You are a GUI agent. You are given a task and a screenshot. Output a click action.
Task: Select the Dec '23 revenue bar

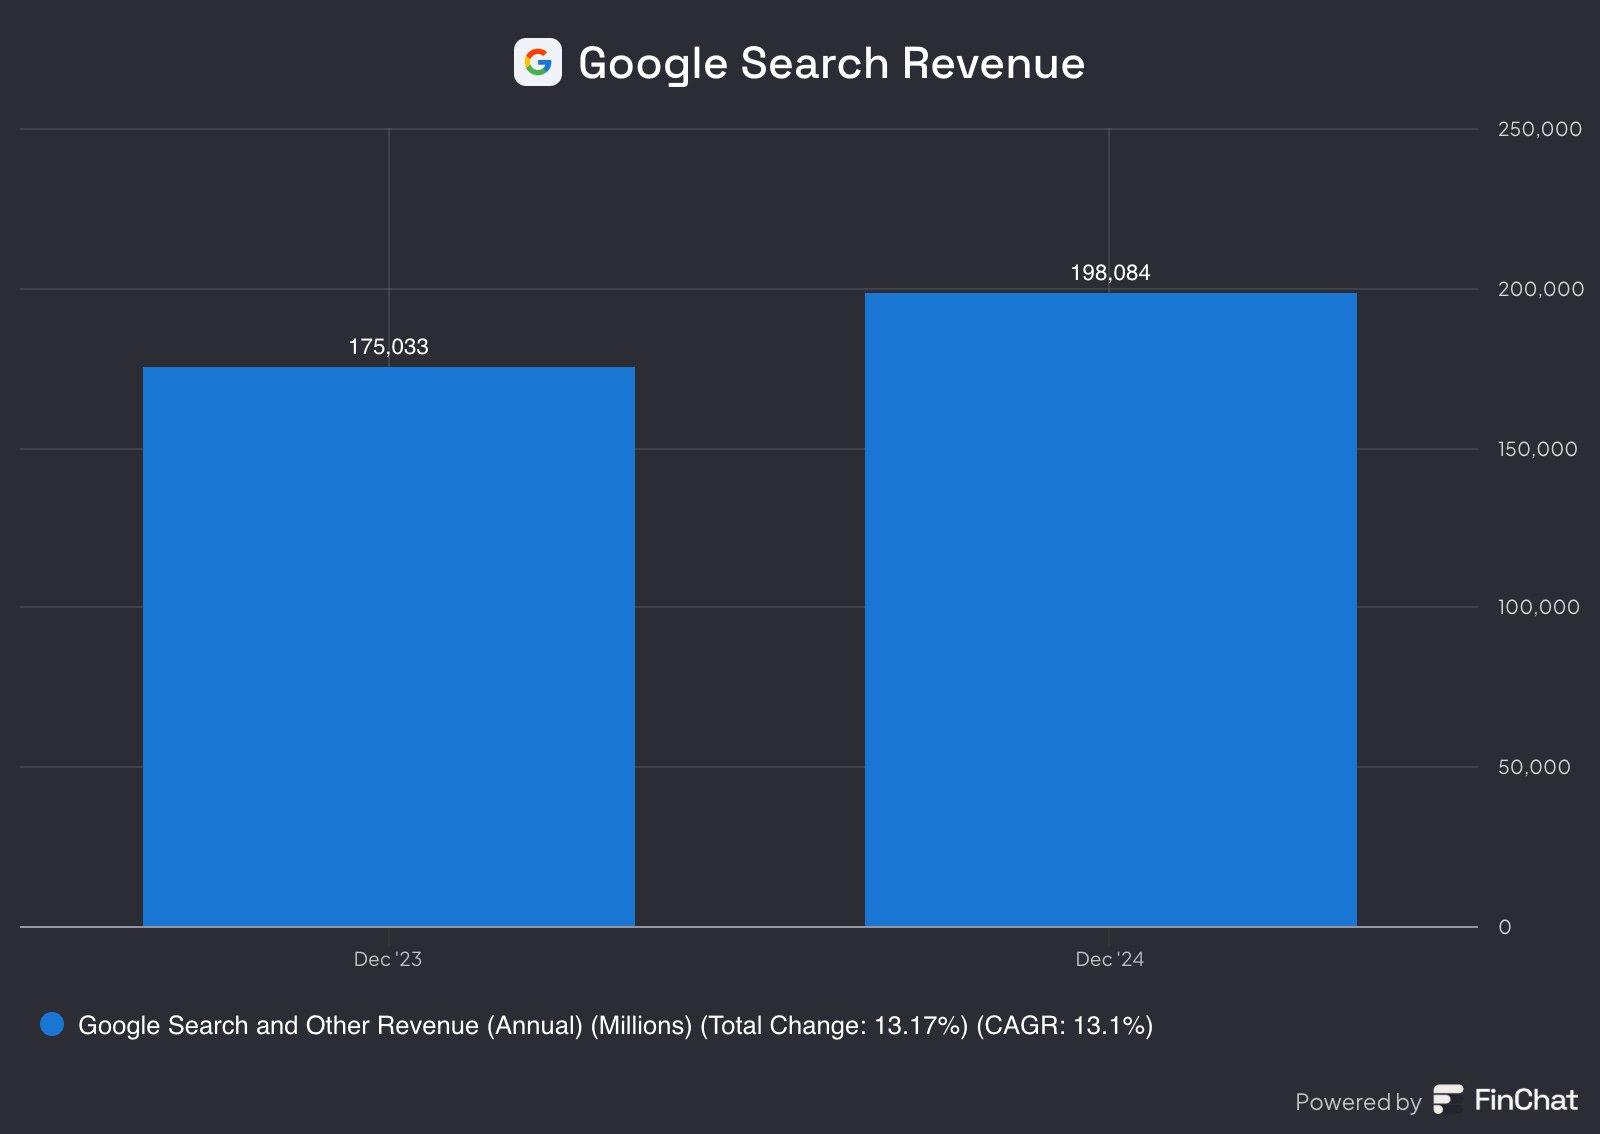pos(389,646)
